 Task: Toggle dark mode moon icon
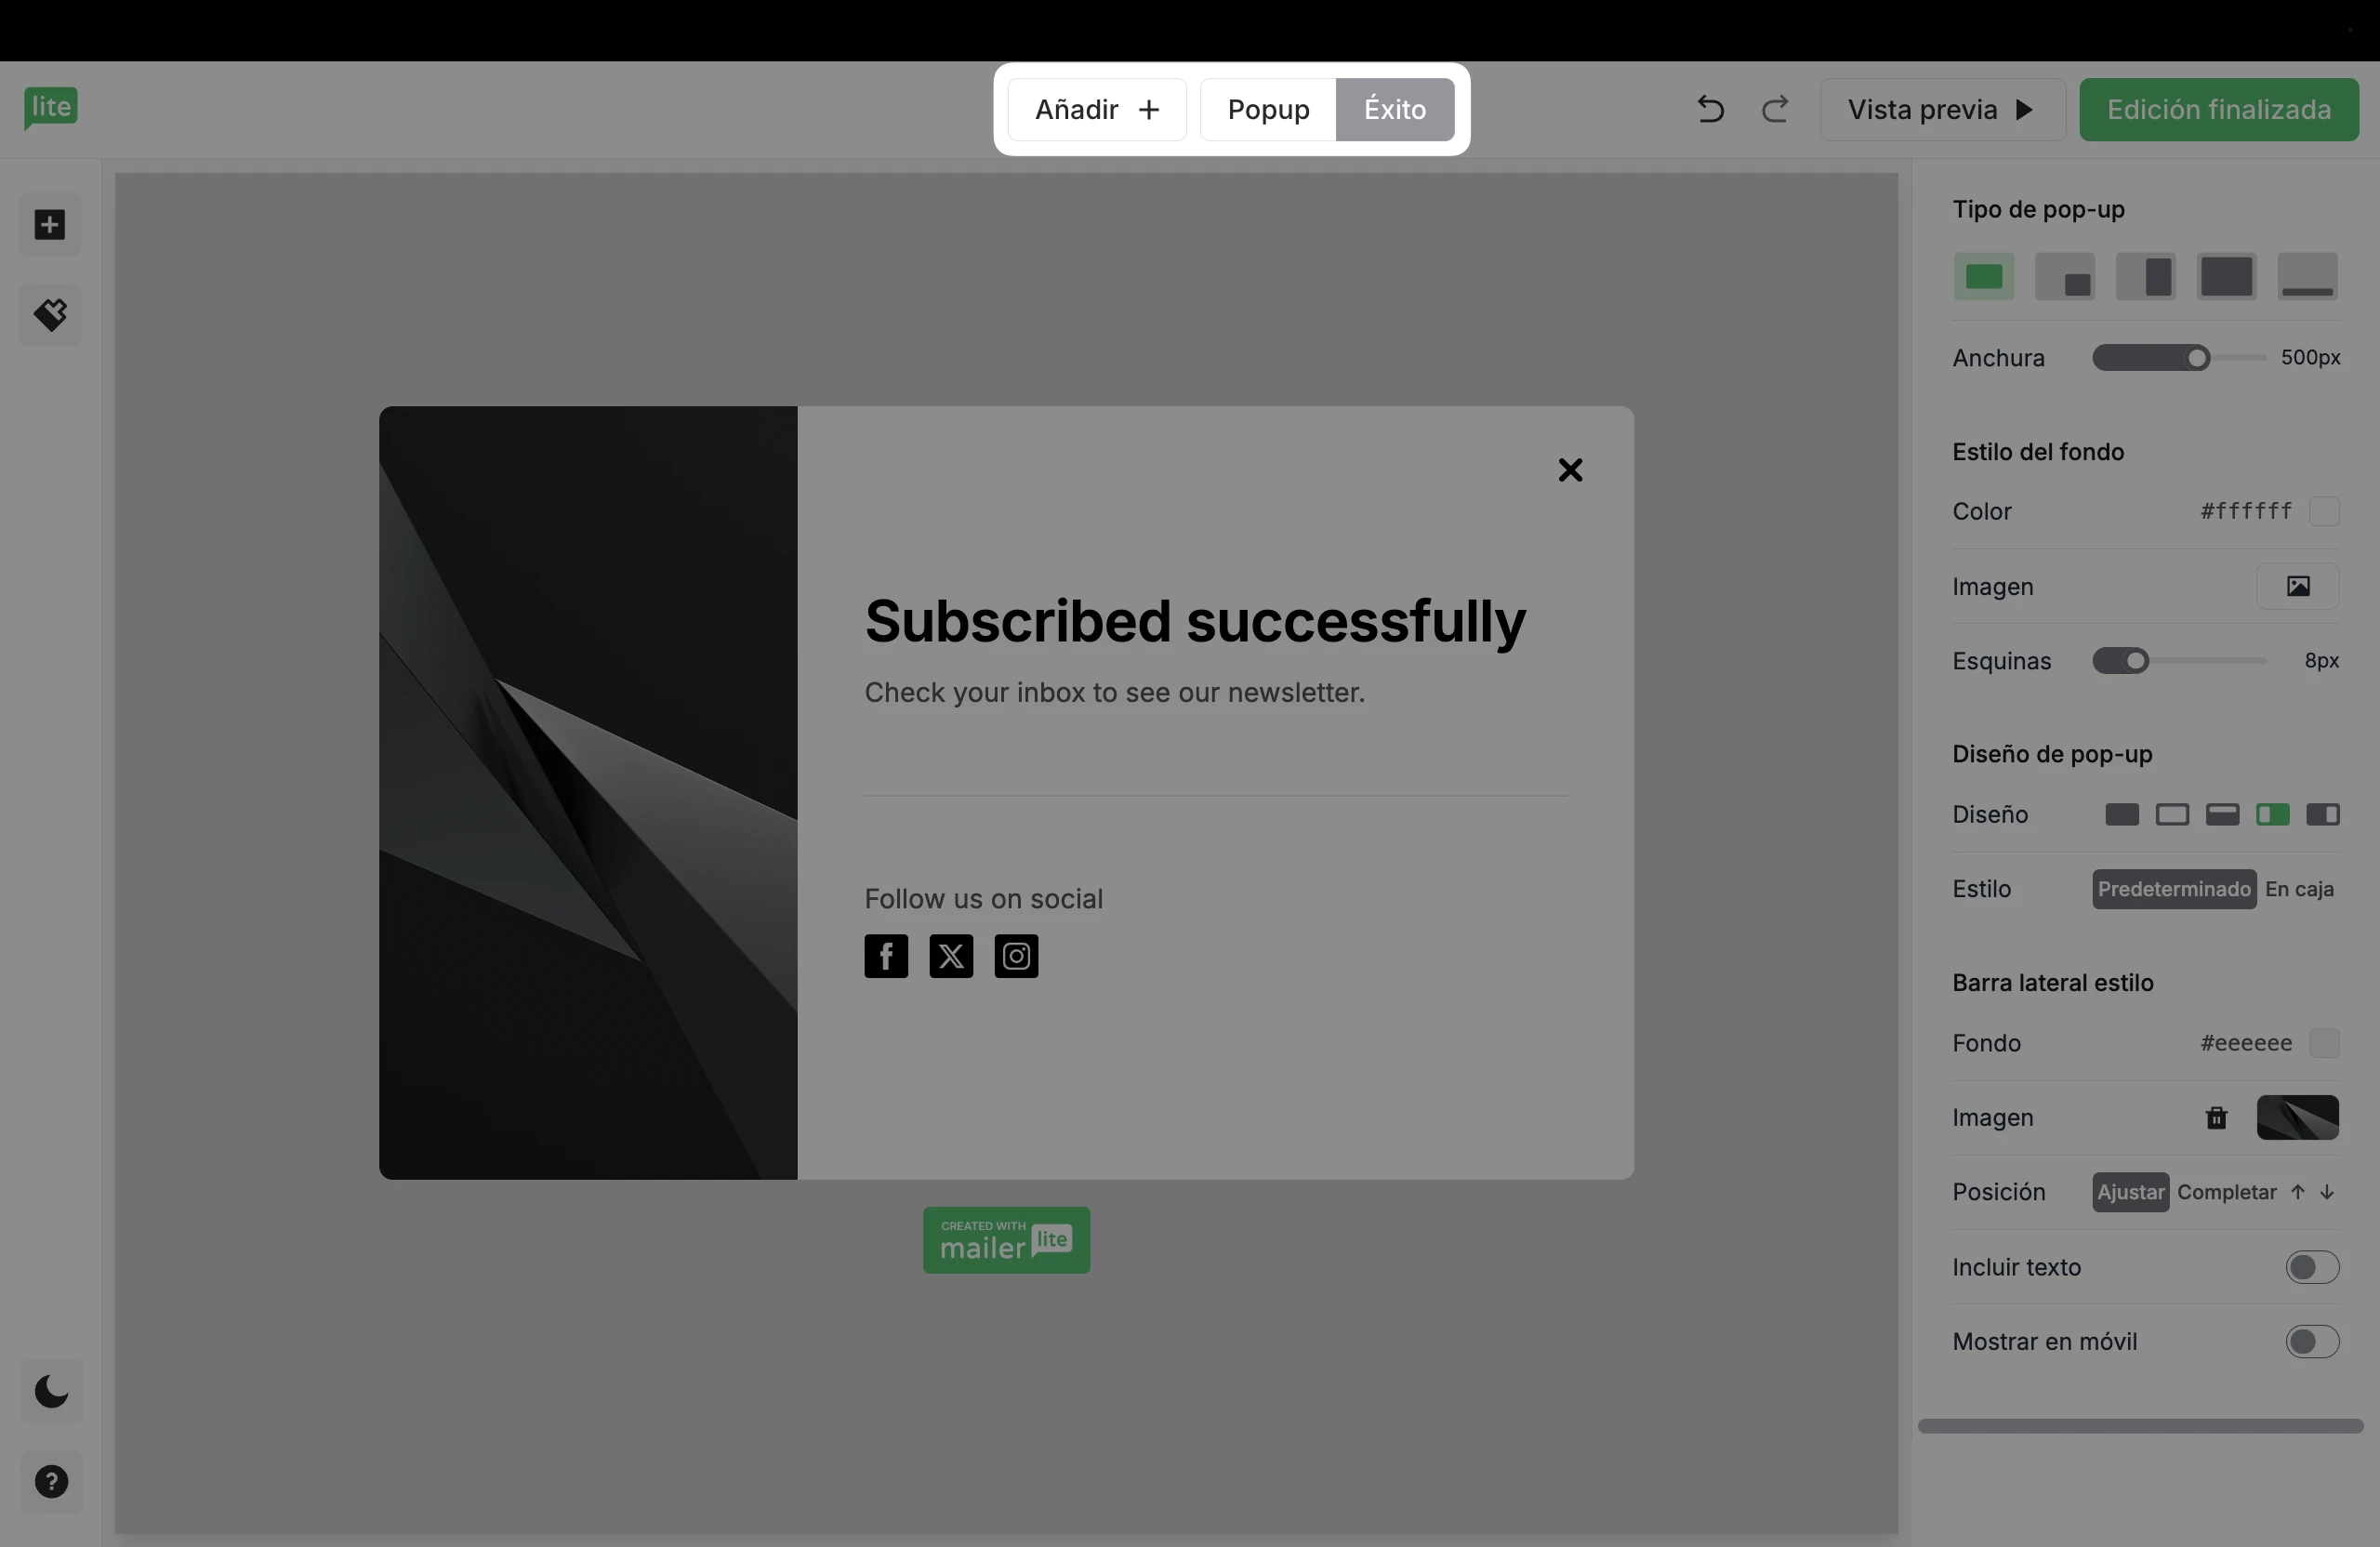(50, 1391)
